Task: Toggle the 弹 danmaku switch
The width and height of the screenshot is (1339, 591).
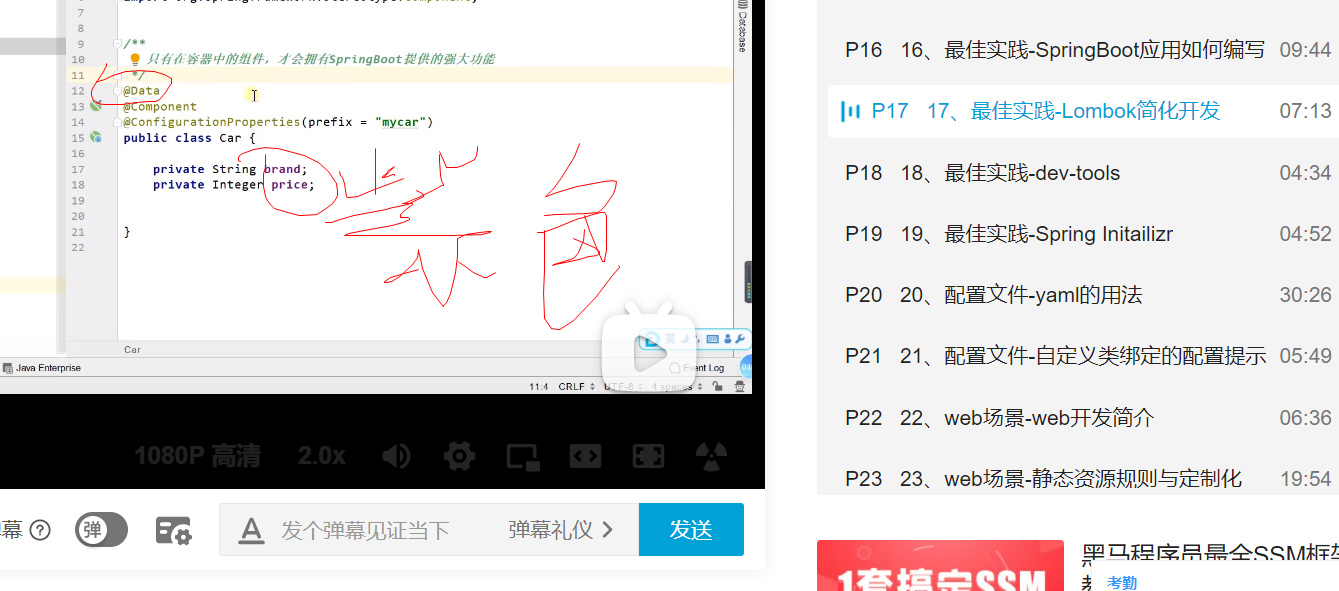Action: click(102, 530)
